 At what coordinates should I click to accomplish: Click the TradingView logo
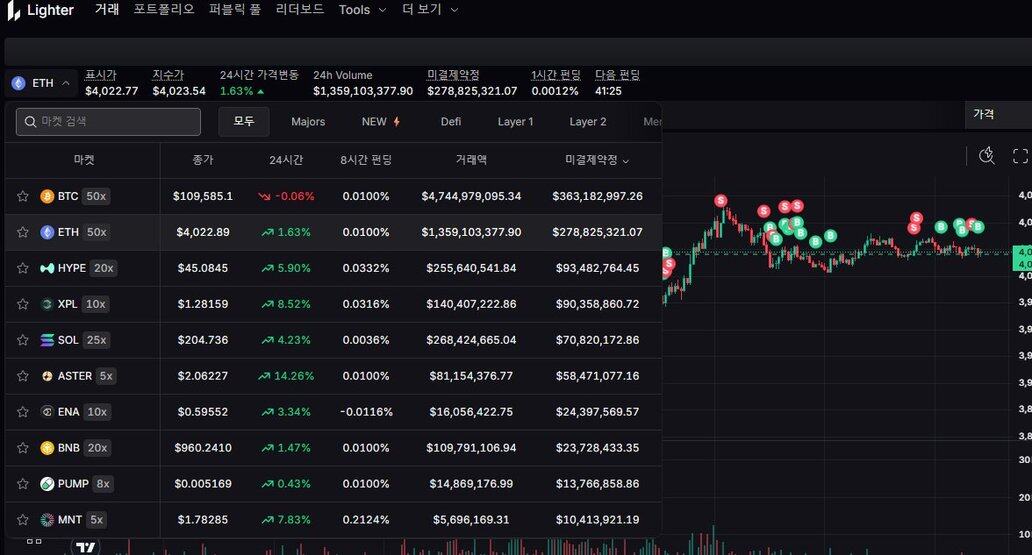pos(86,547)
